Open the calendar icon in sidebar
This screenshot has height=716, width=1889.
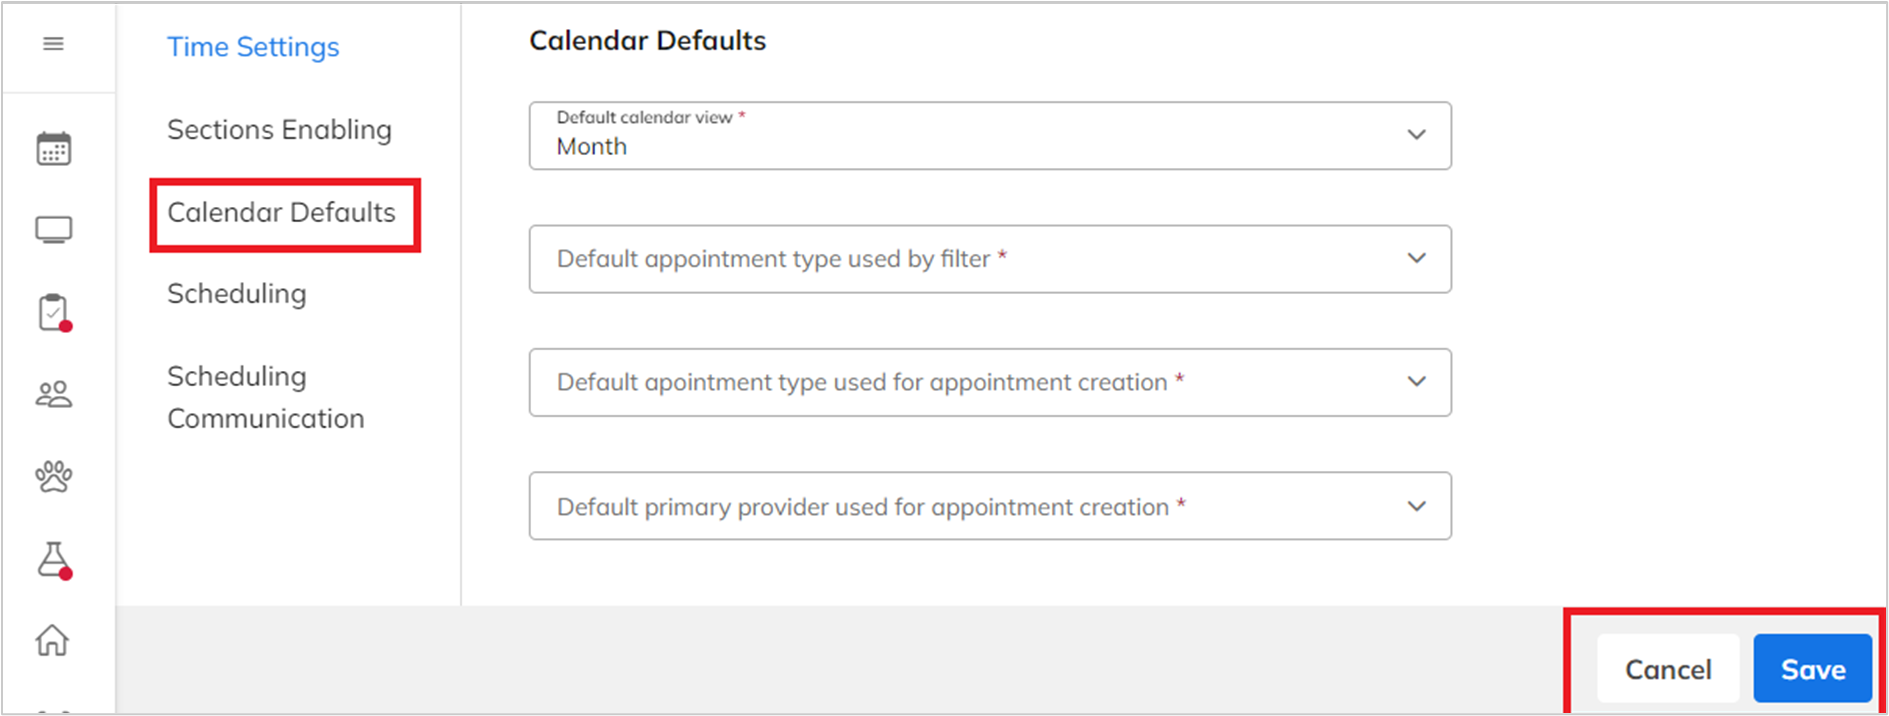point(54,149)
